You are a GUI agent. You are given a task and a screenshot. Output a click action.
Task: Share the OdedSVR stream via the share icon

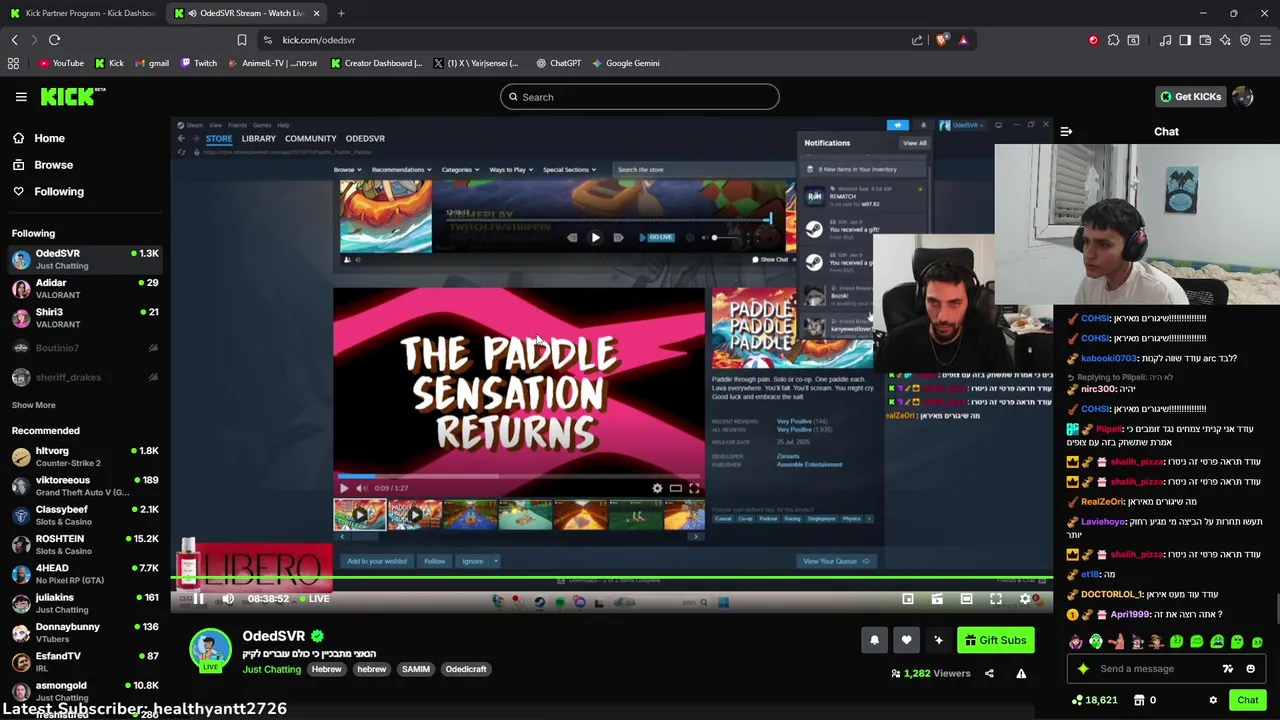point(989,673)
